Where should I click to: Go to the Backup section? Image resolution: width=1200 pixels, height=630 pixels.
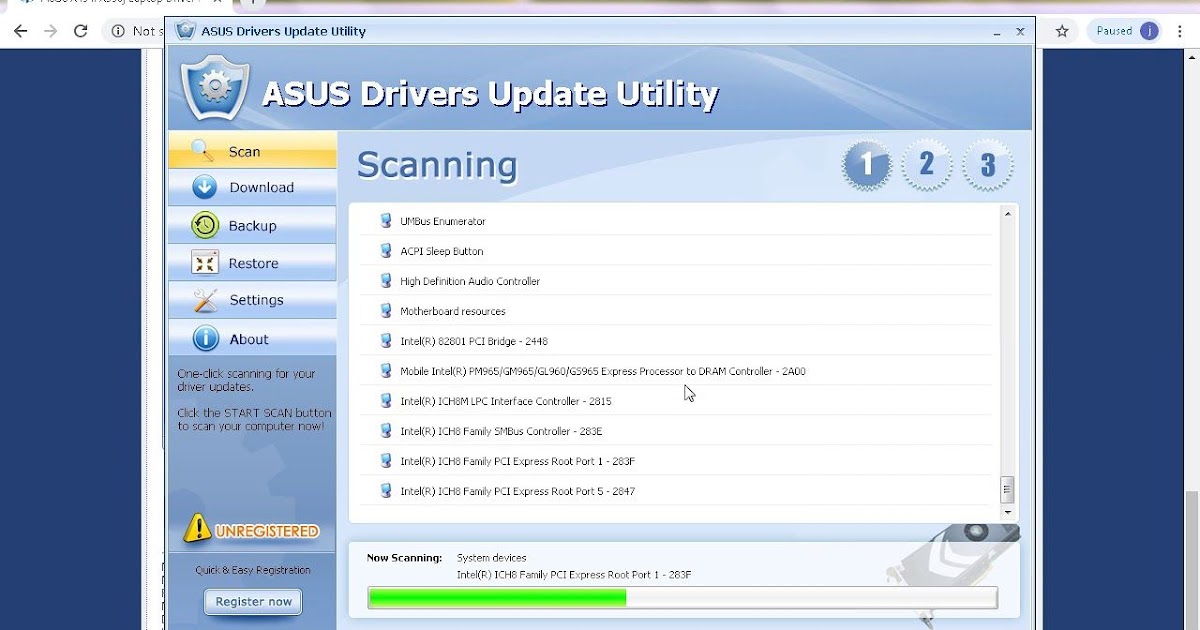tap(252, 225)
